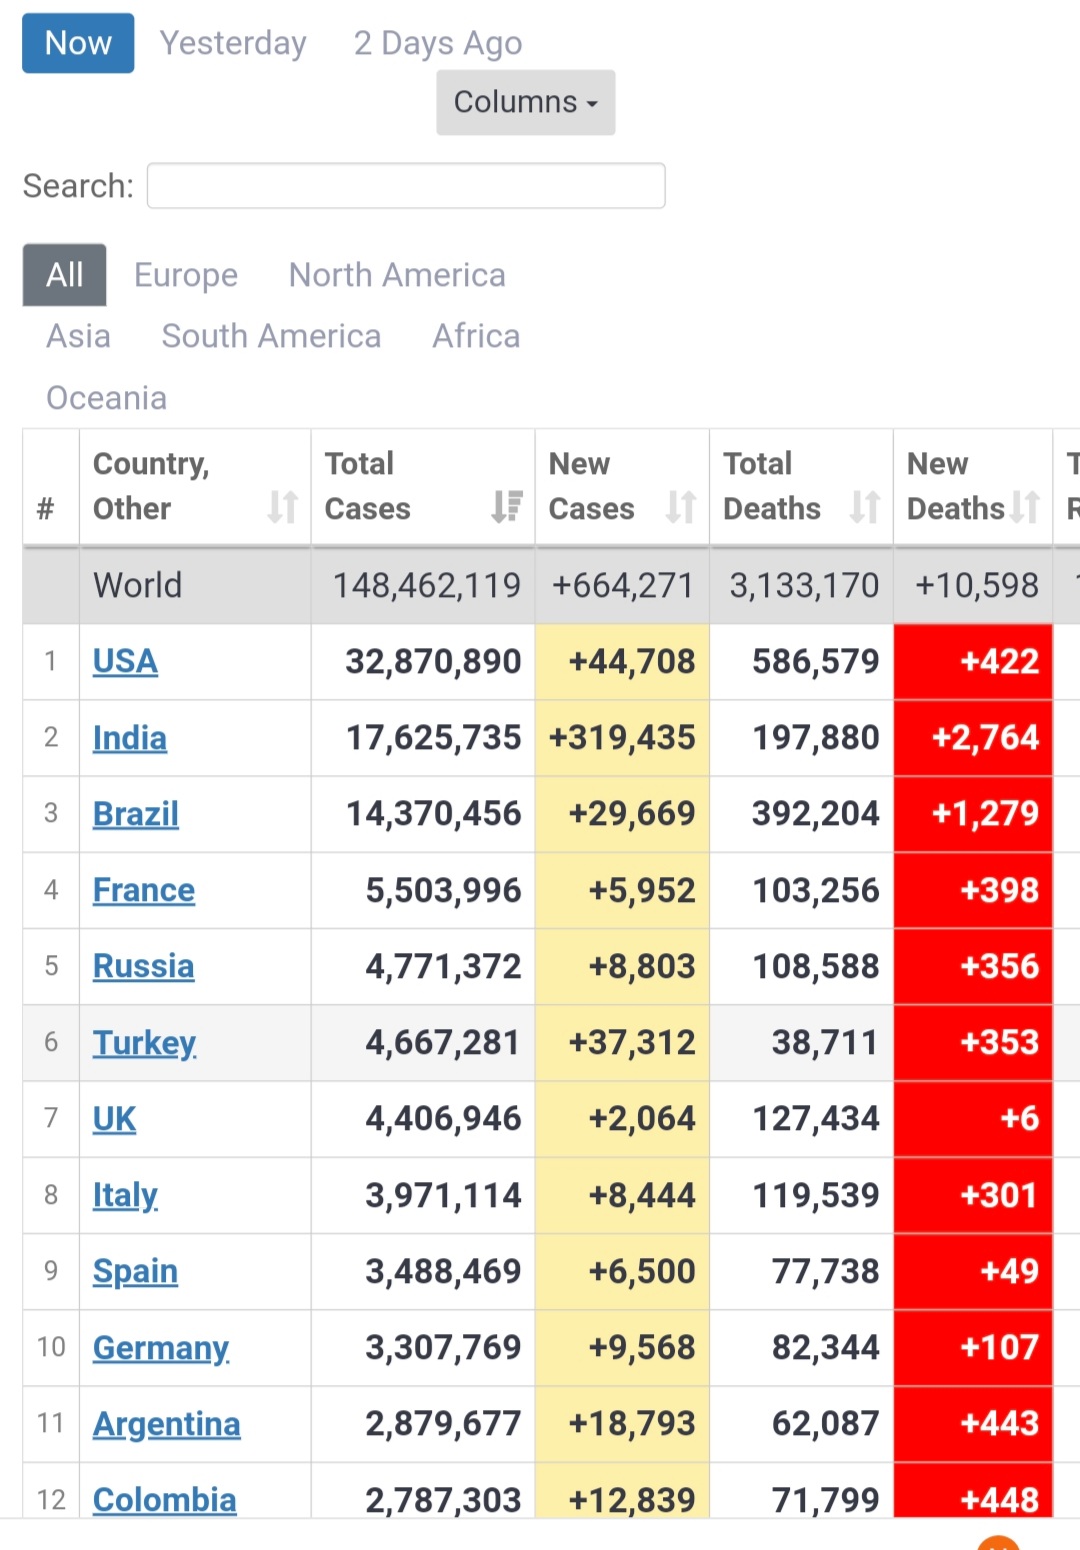The width and height of the screenshot is (1080, 1550).
Task: Open the USA country link
Action: [x=125, y=661]
